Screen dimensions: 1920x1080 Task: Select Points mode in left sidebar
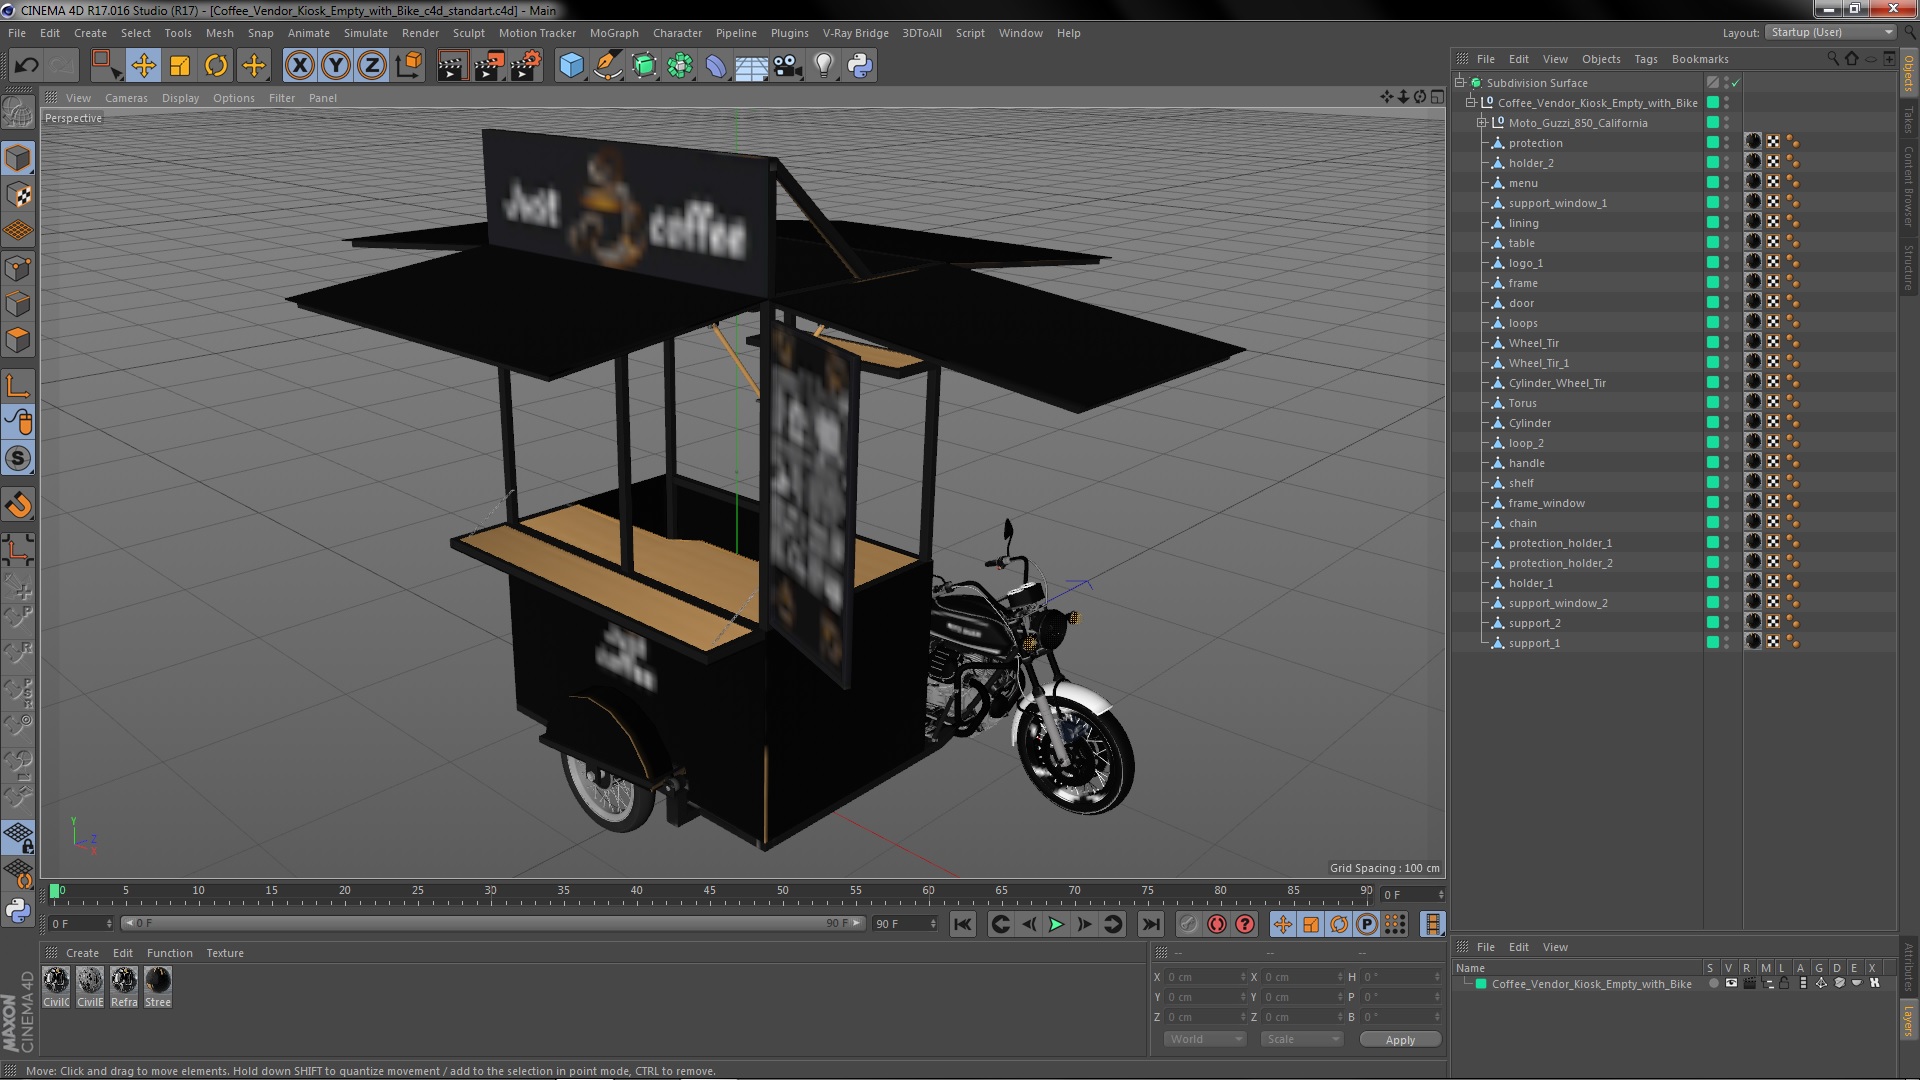click(x=18, y=268)
